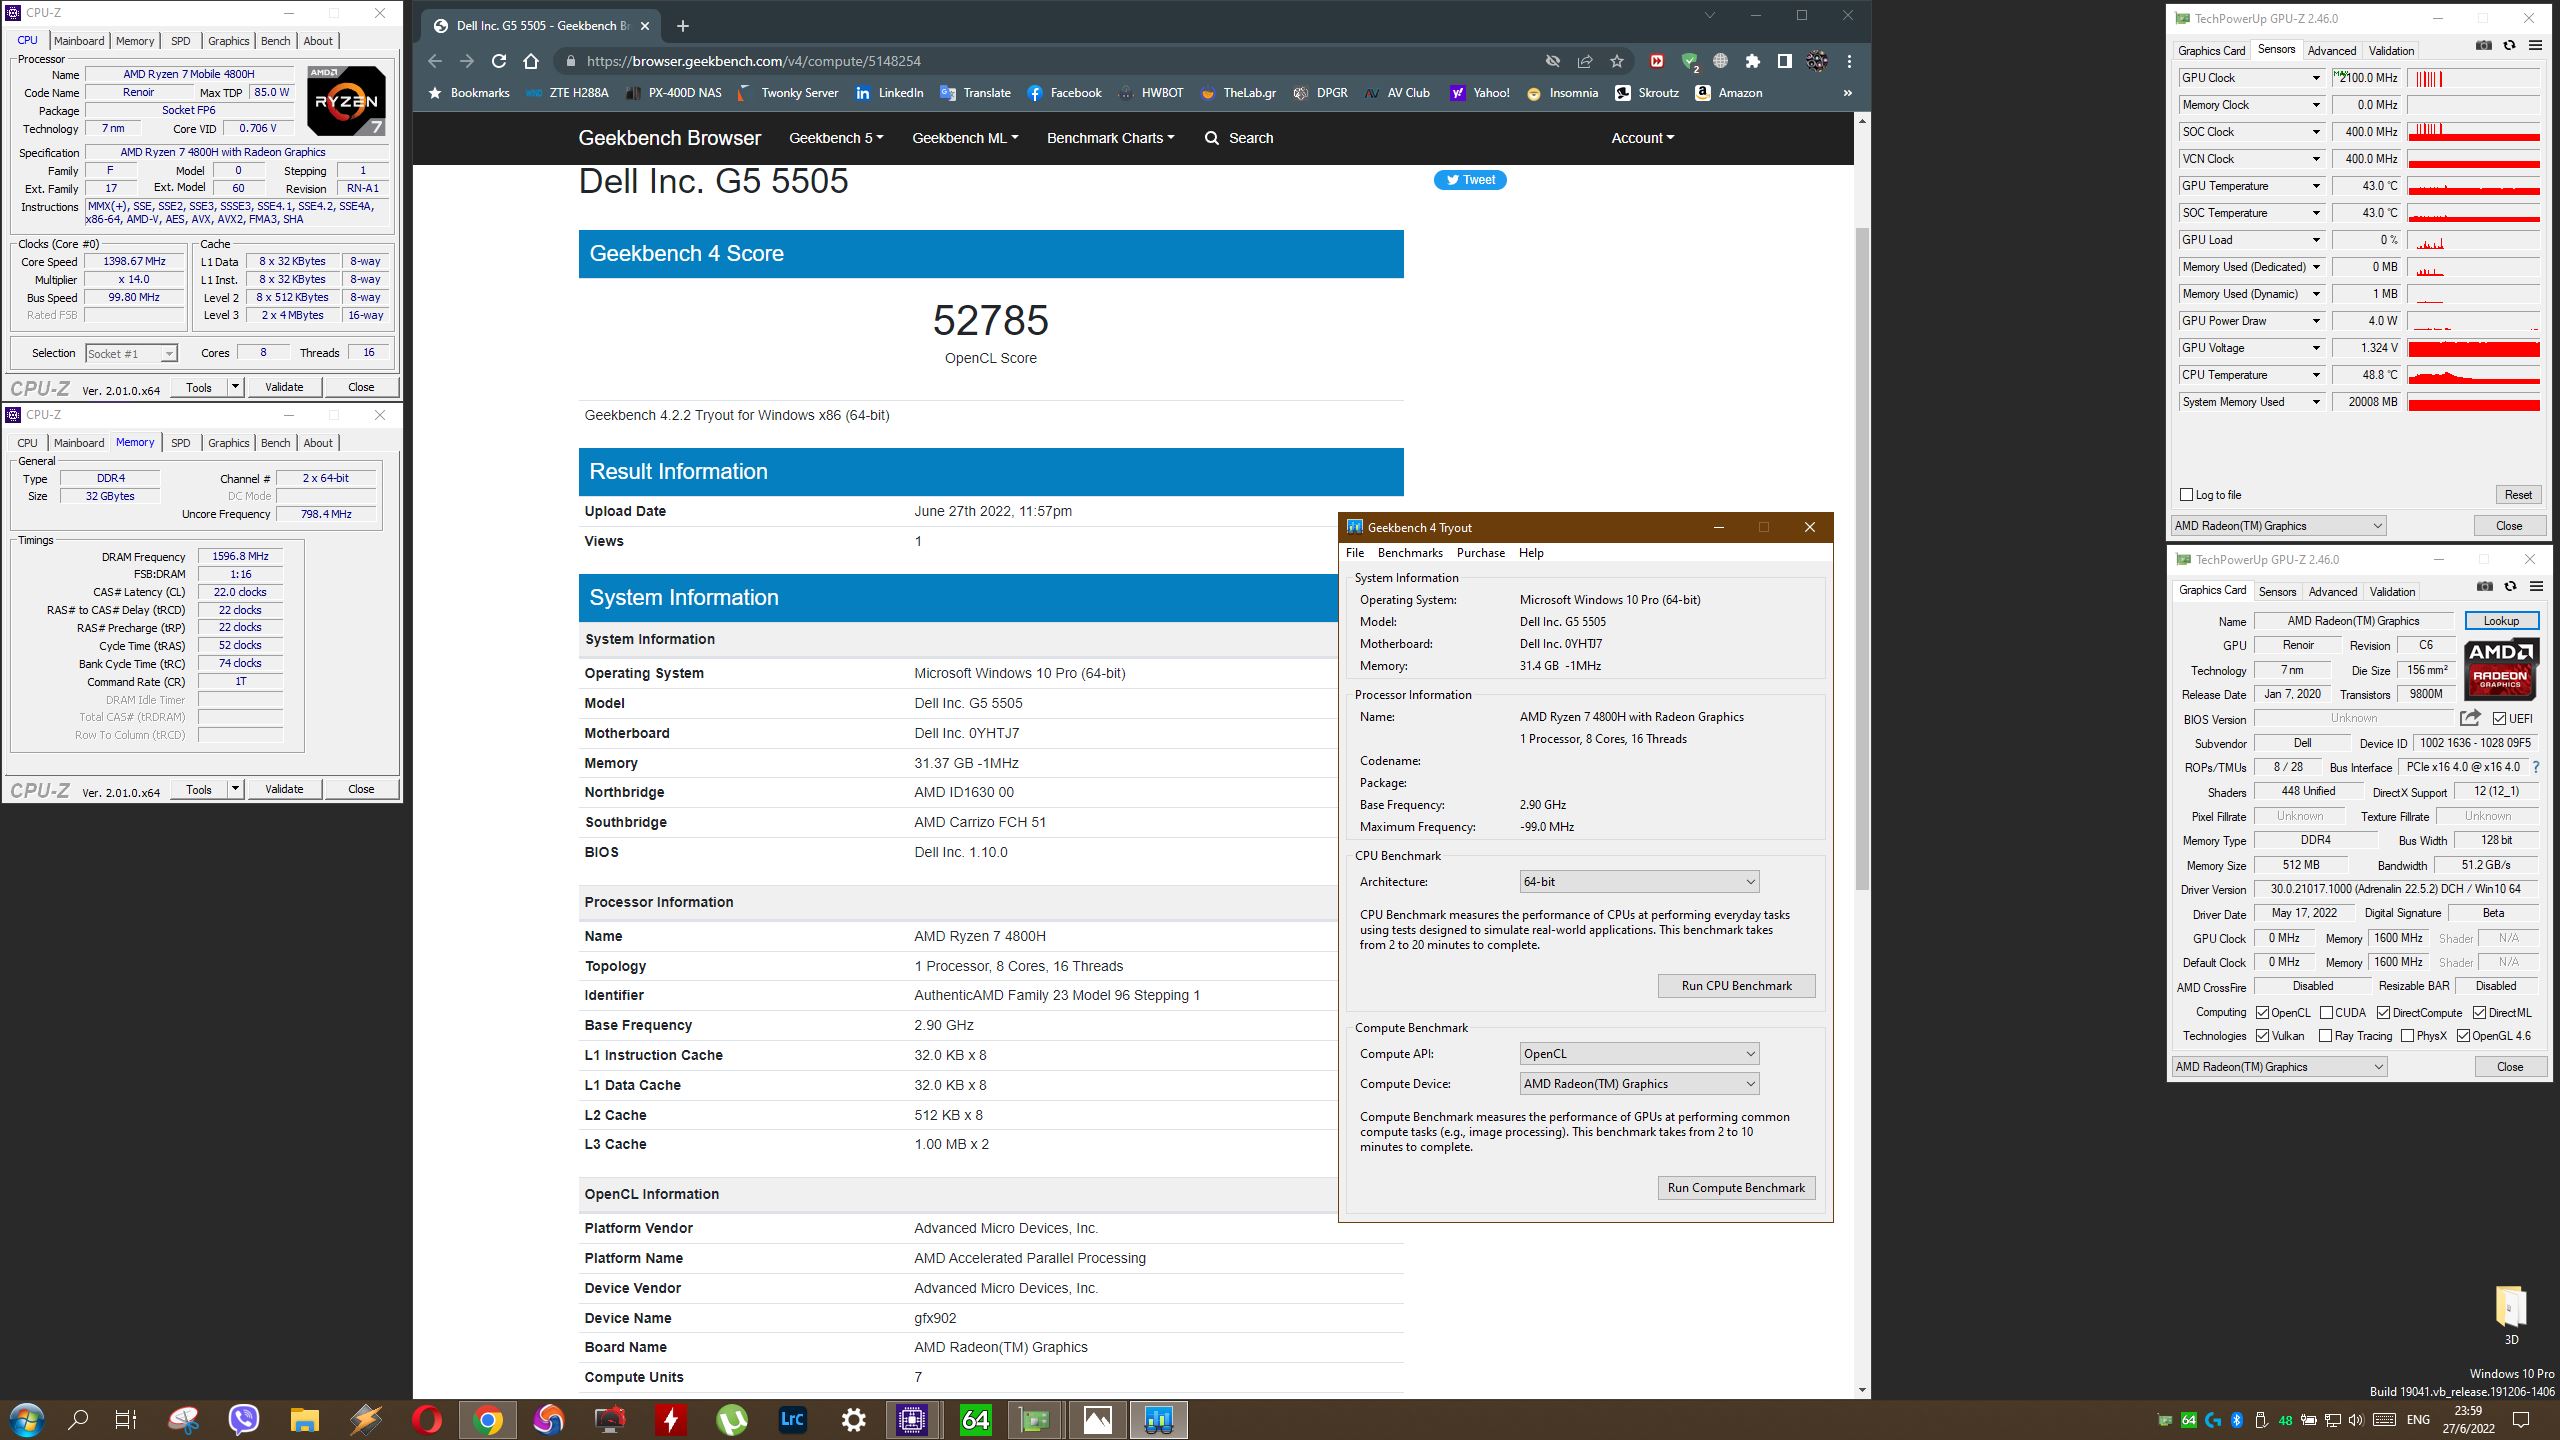
Task: Open Validation tab in Graphics Card window
Action: point(2392,592)
